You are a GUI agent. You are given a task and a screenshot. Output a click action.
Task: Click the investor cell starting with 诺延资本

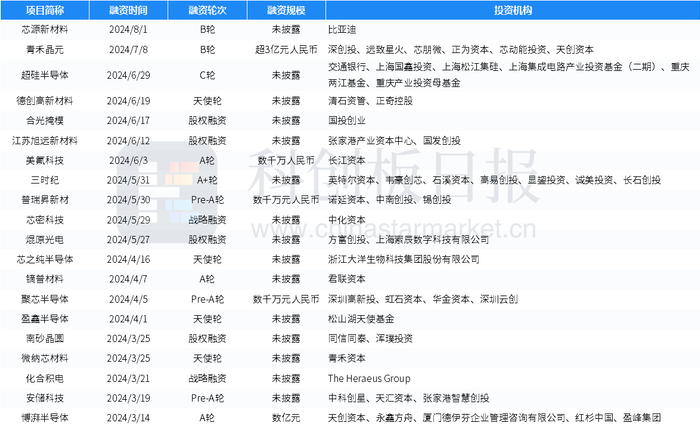390,200
